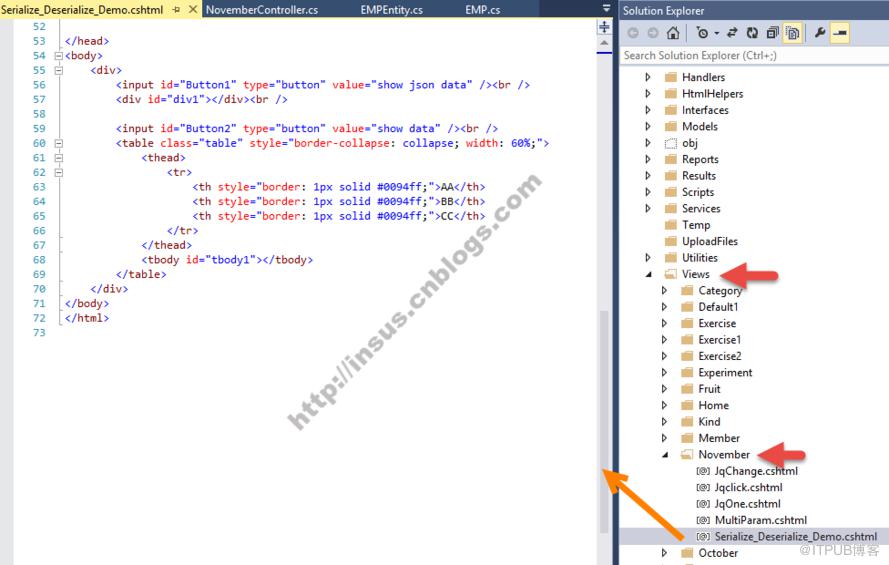Click the JqChange.cshtml file icon

pos(703,471)
